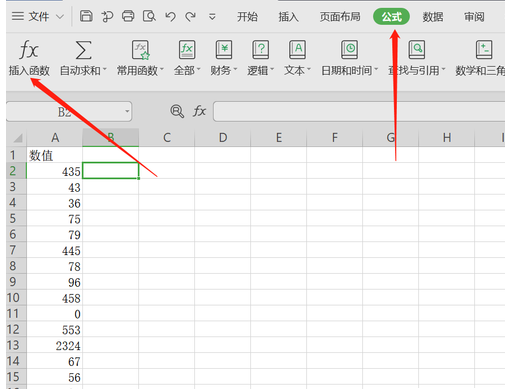
Task: Open 全部 functions category
Action: pos(187,58)
